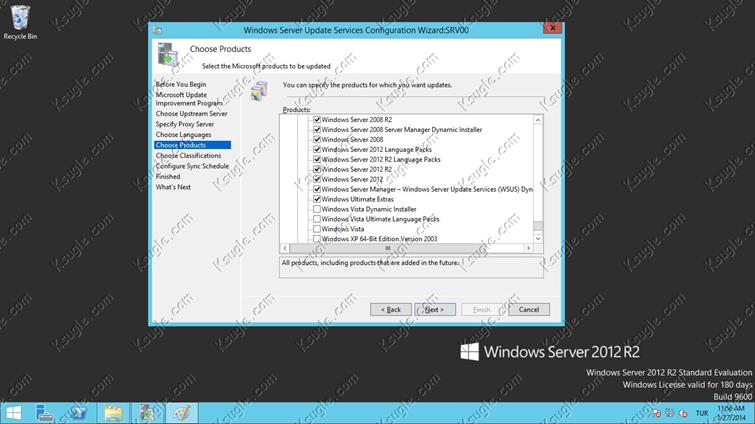Check Windows XP 64-Bit Edition Version 2003

[317, 239]
